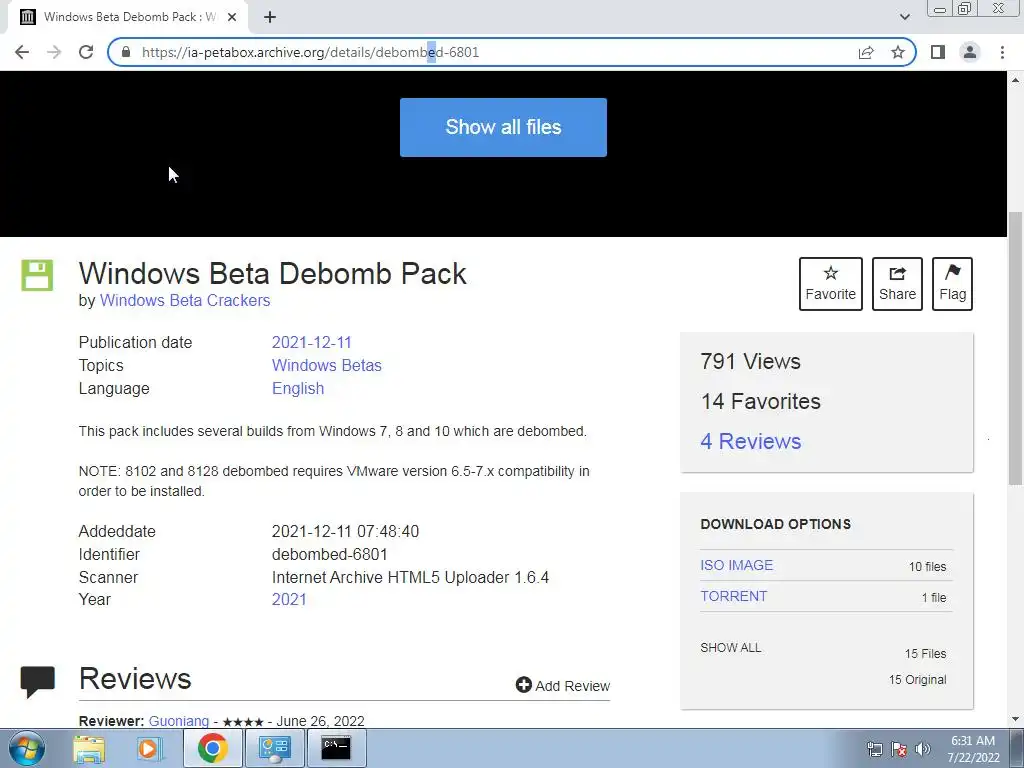Click the Share button

897,283
